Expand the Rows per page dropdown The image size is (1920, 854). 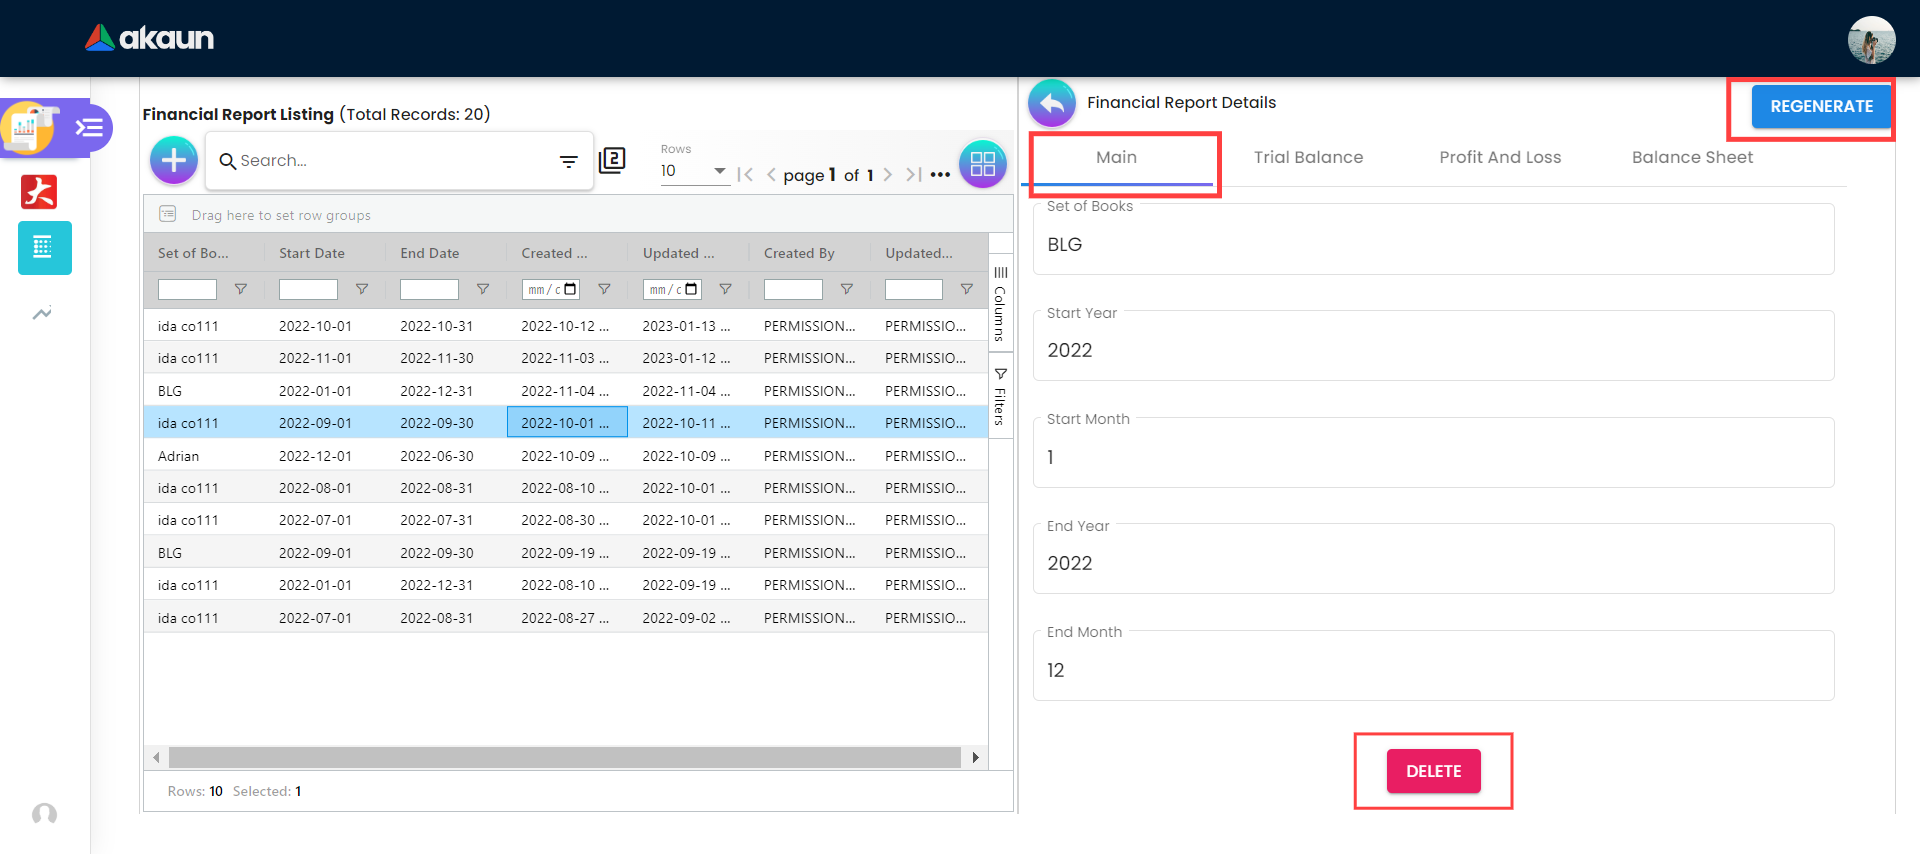(718, 171)
